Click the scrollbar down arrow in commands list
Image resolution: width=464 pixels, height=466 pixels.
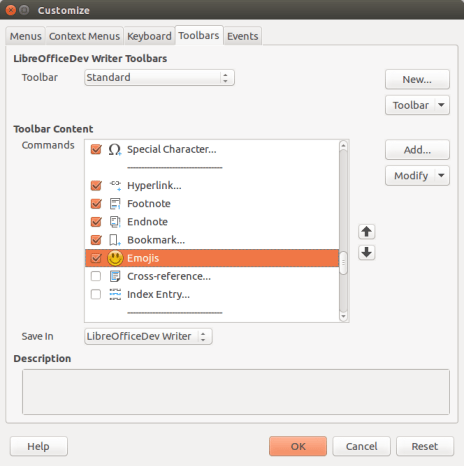[x=343, y=316]
